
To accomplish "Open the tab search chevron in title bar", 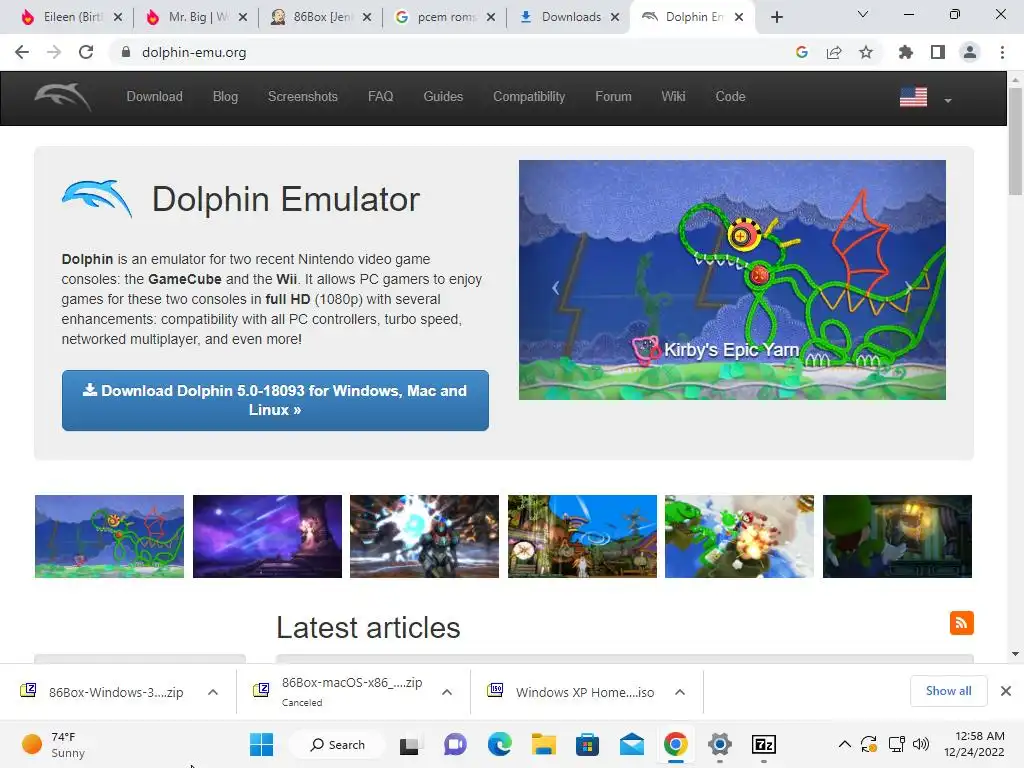I will (863, 14).
